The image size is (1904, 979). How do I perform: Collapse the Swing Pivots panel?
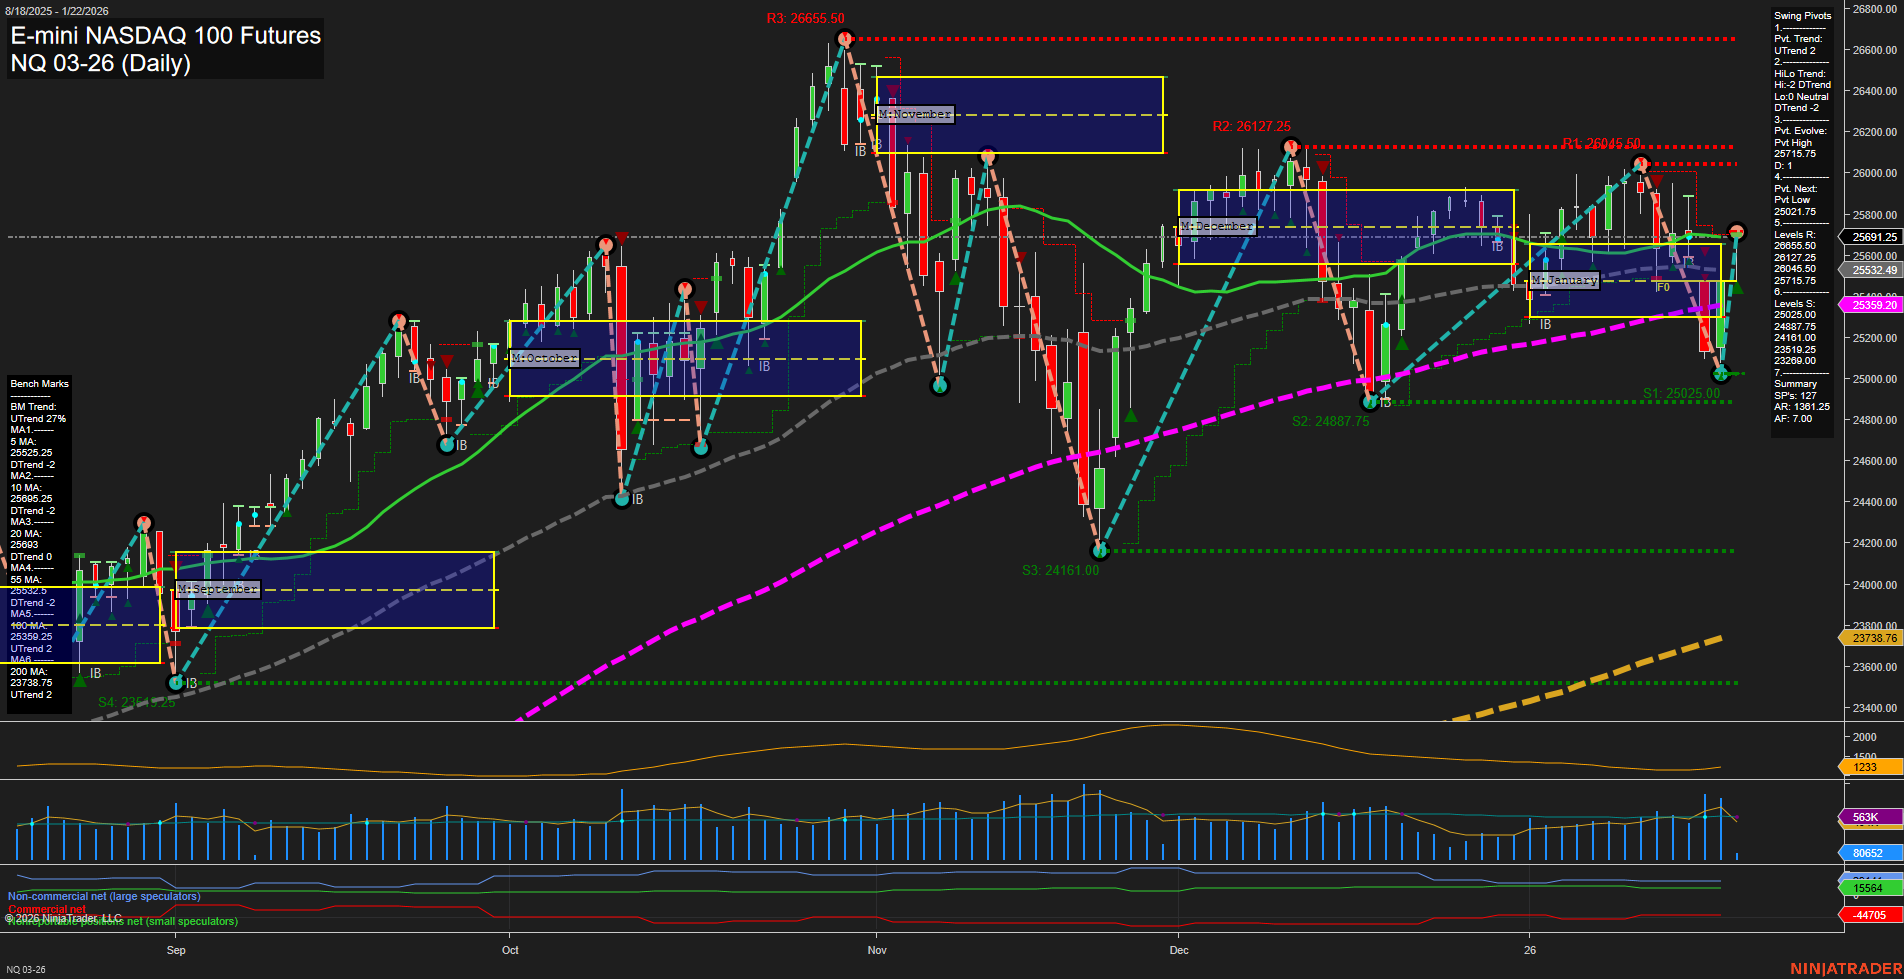1802,15
